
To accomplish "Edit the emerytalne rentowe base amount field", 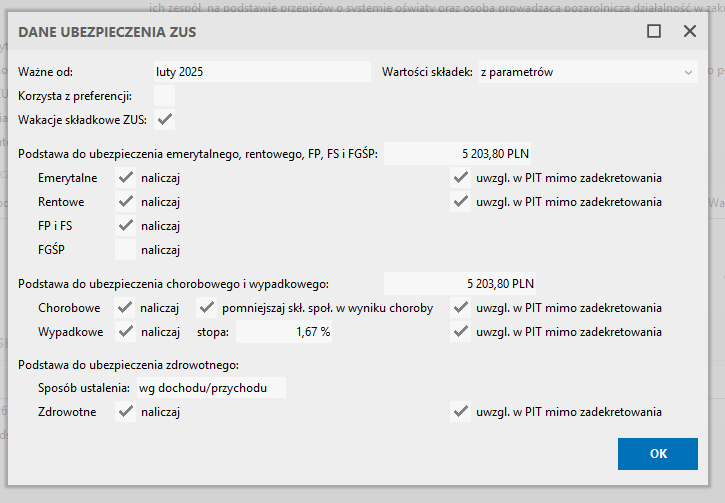I will click(460, 154).
